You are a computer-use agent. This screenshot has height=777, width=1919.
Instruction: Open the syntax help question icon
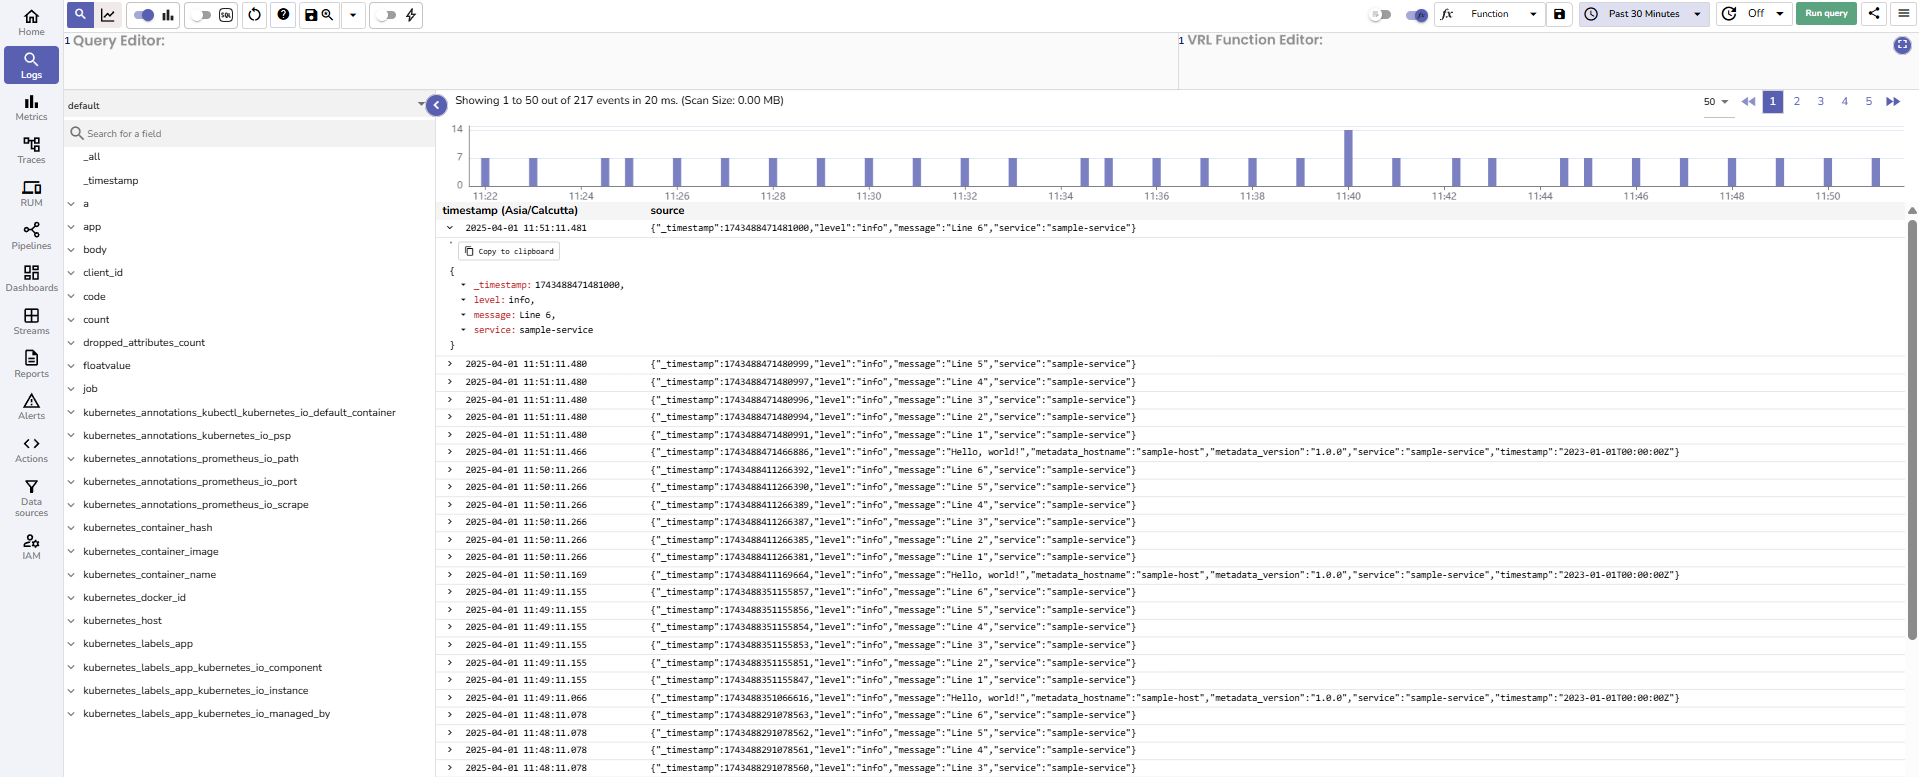pos(283,15)
